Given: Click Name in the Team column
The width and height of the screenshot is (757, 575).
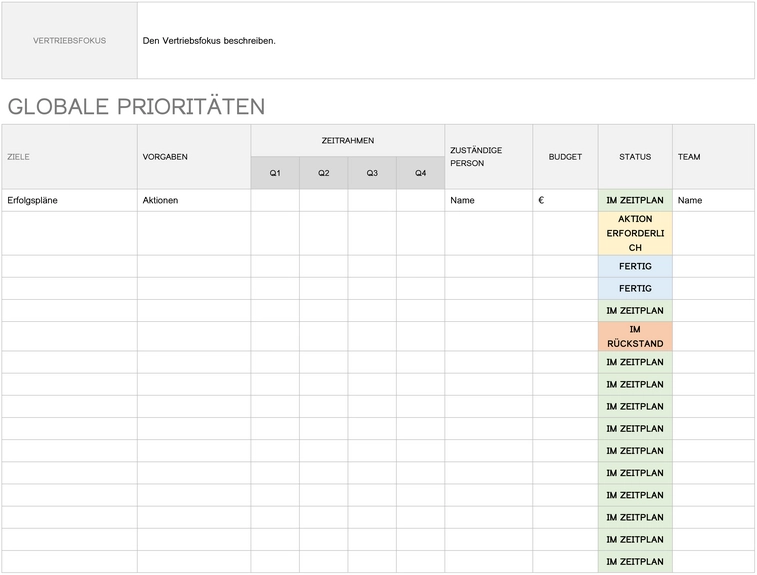Looking at the screenshot, I should (x=714, y=200).
